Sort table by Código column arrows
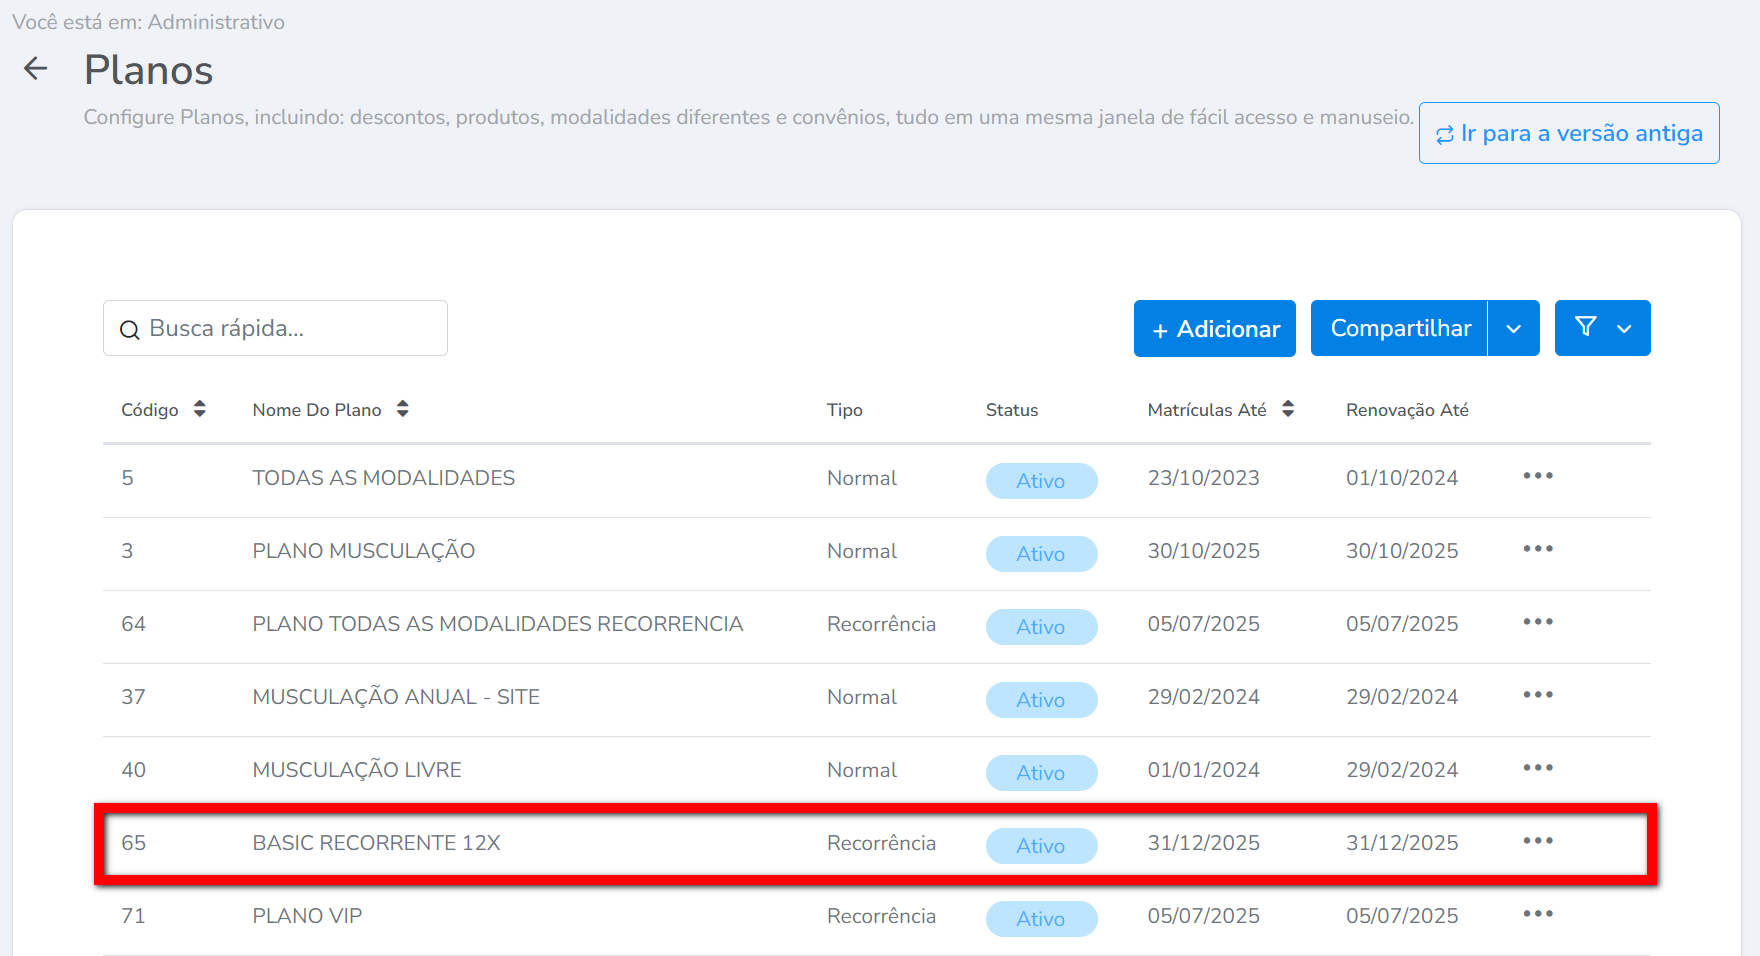The image size is (1760, 956). 200,409
